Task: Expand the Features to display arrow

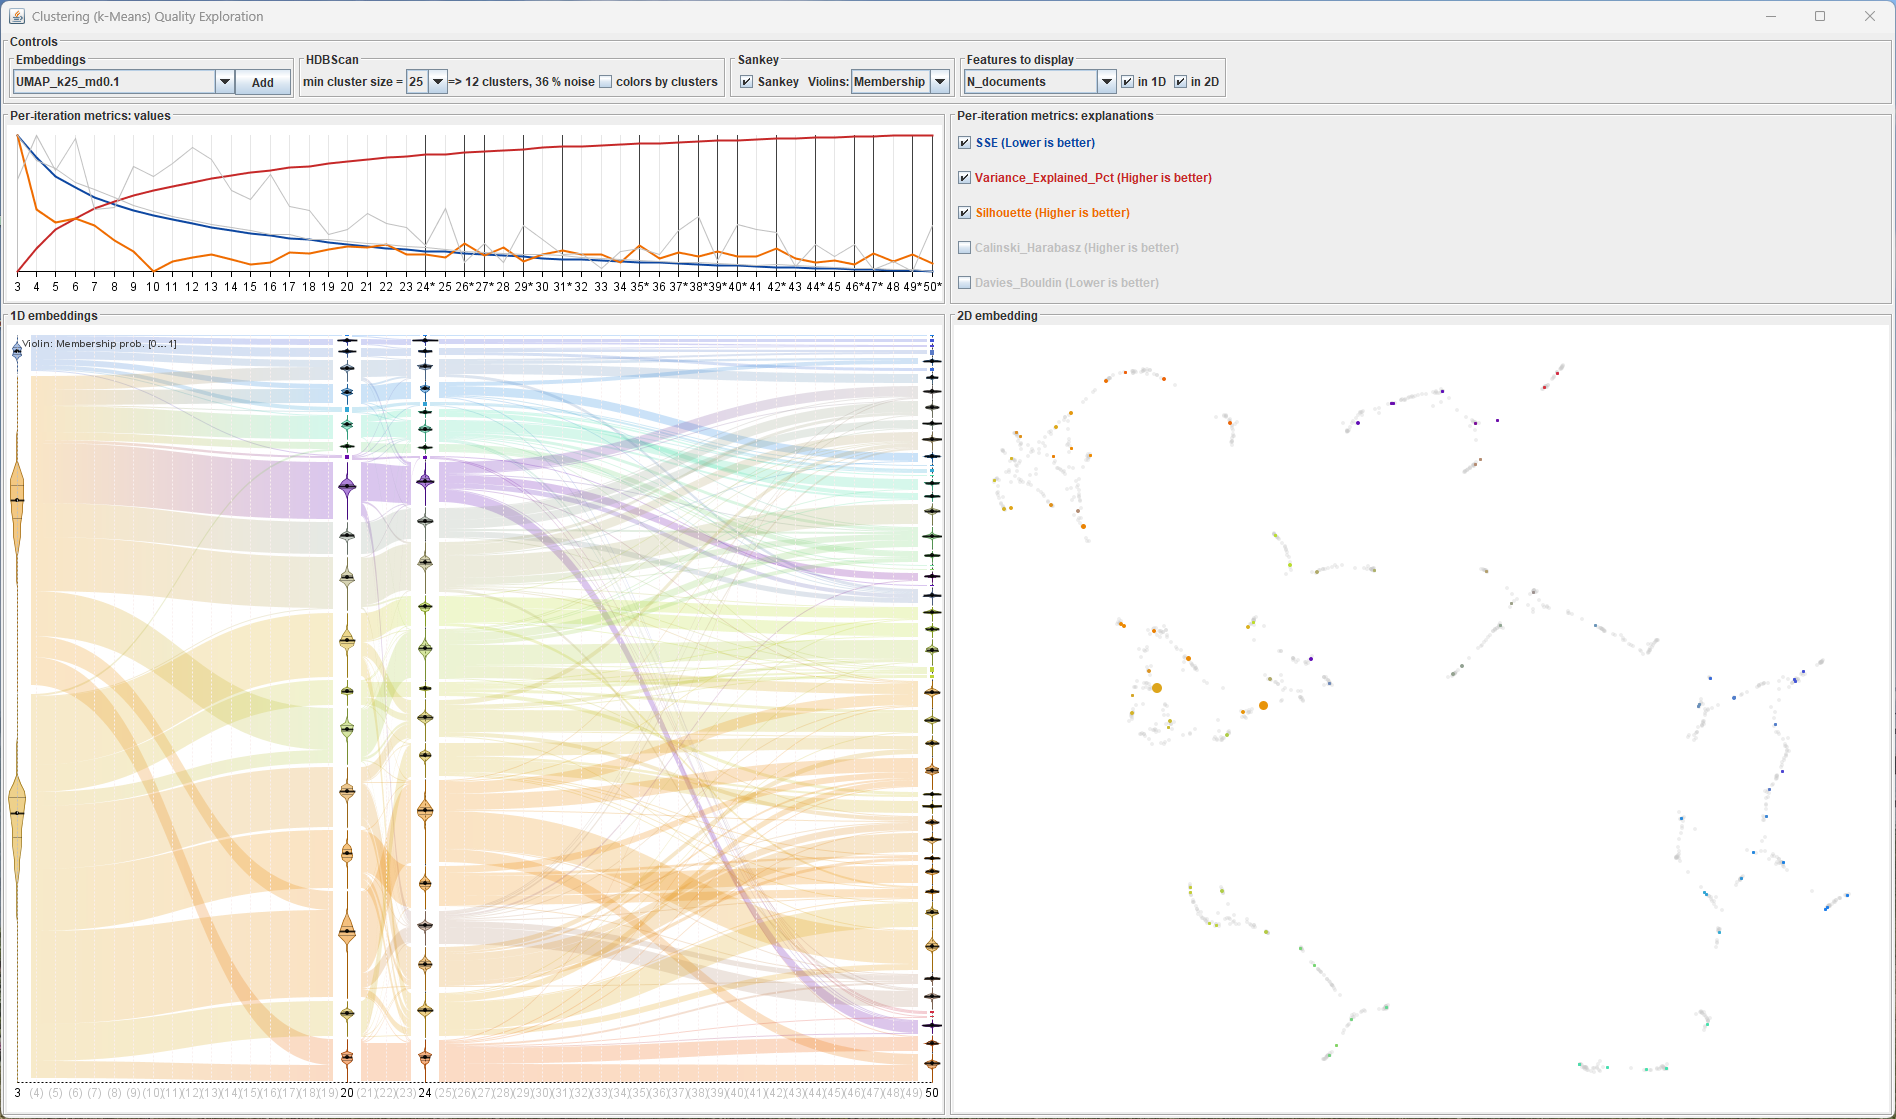Action: [1107, 82]
